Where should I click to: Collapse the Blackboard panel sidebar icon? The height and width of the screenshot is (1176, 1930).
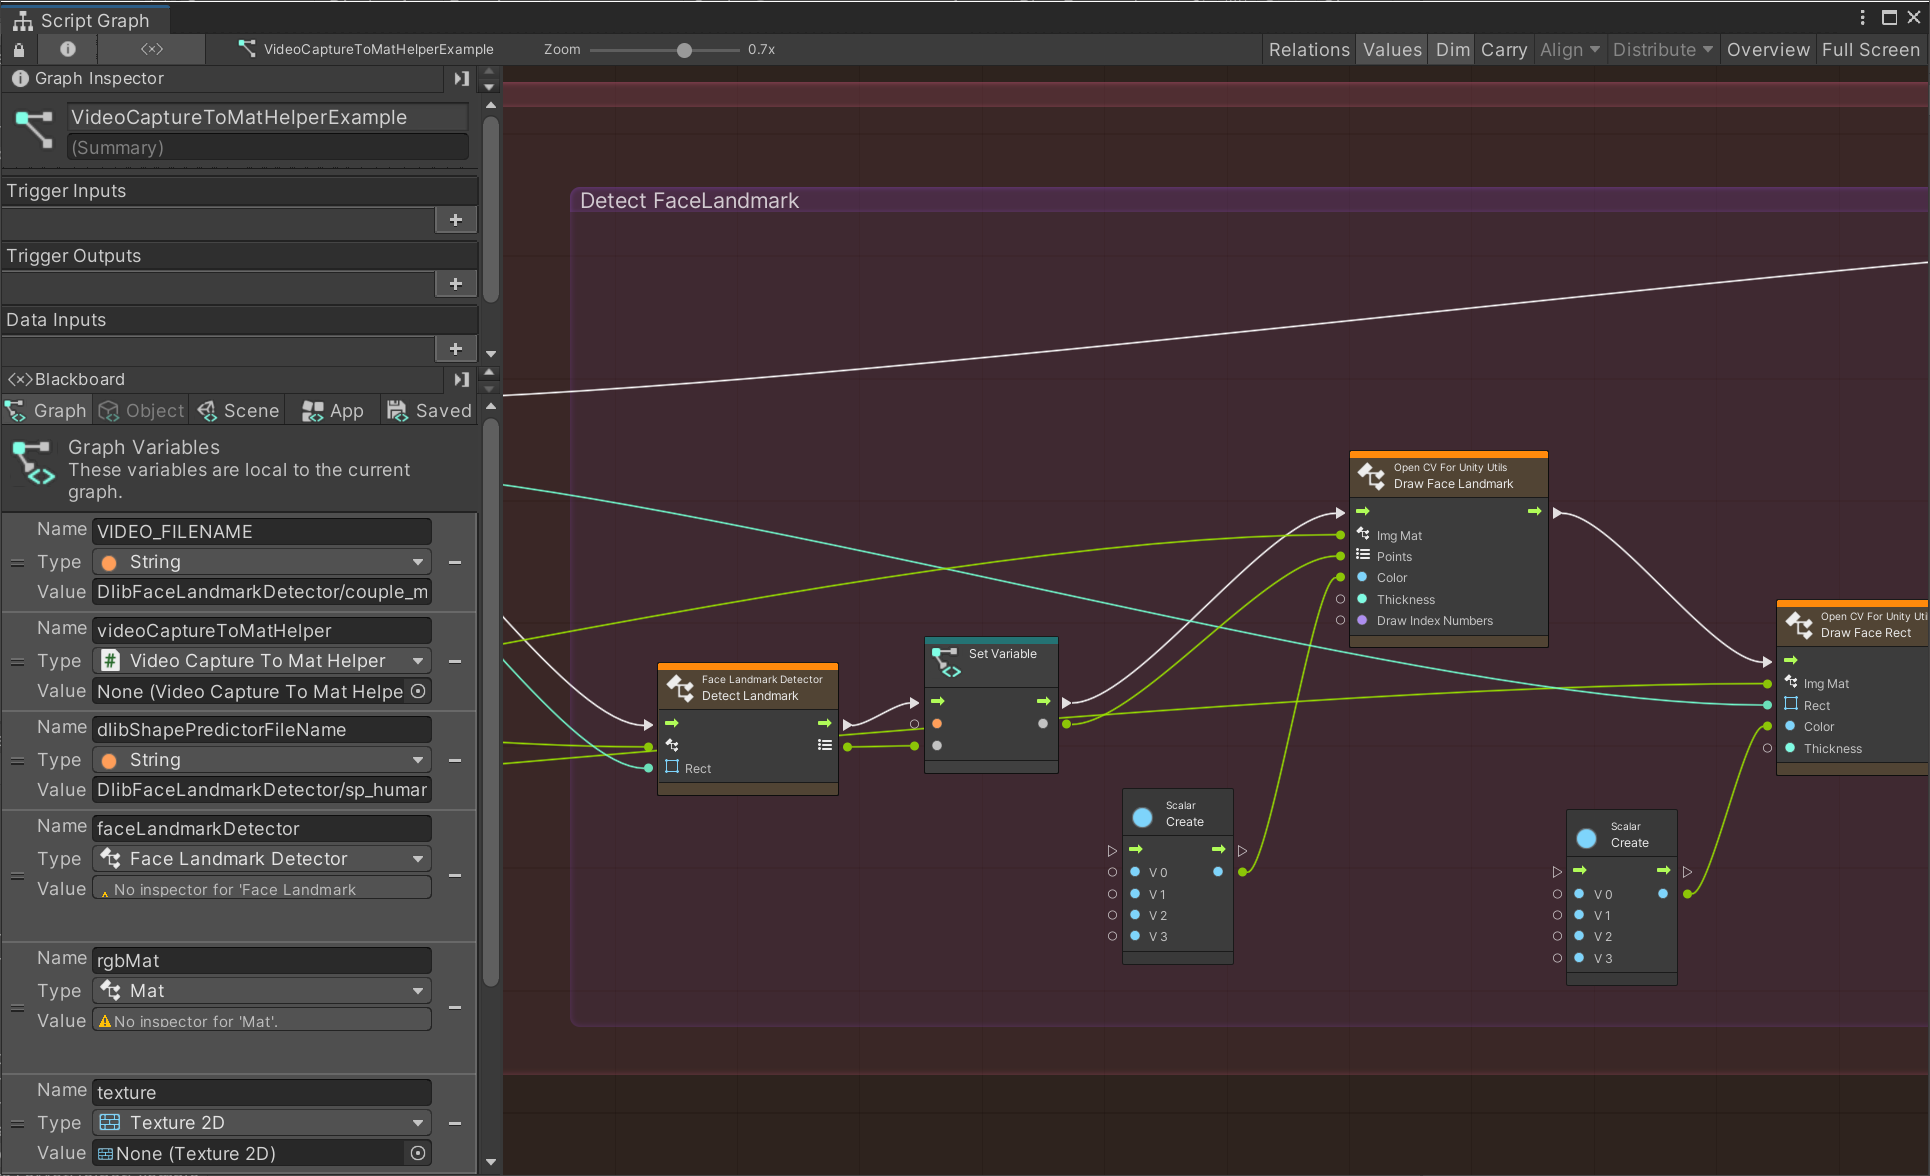point(461,379)
